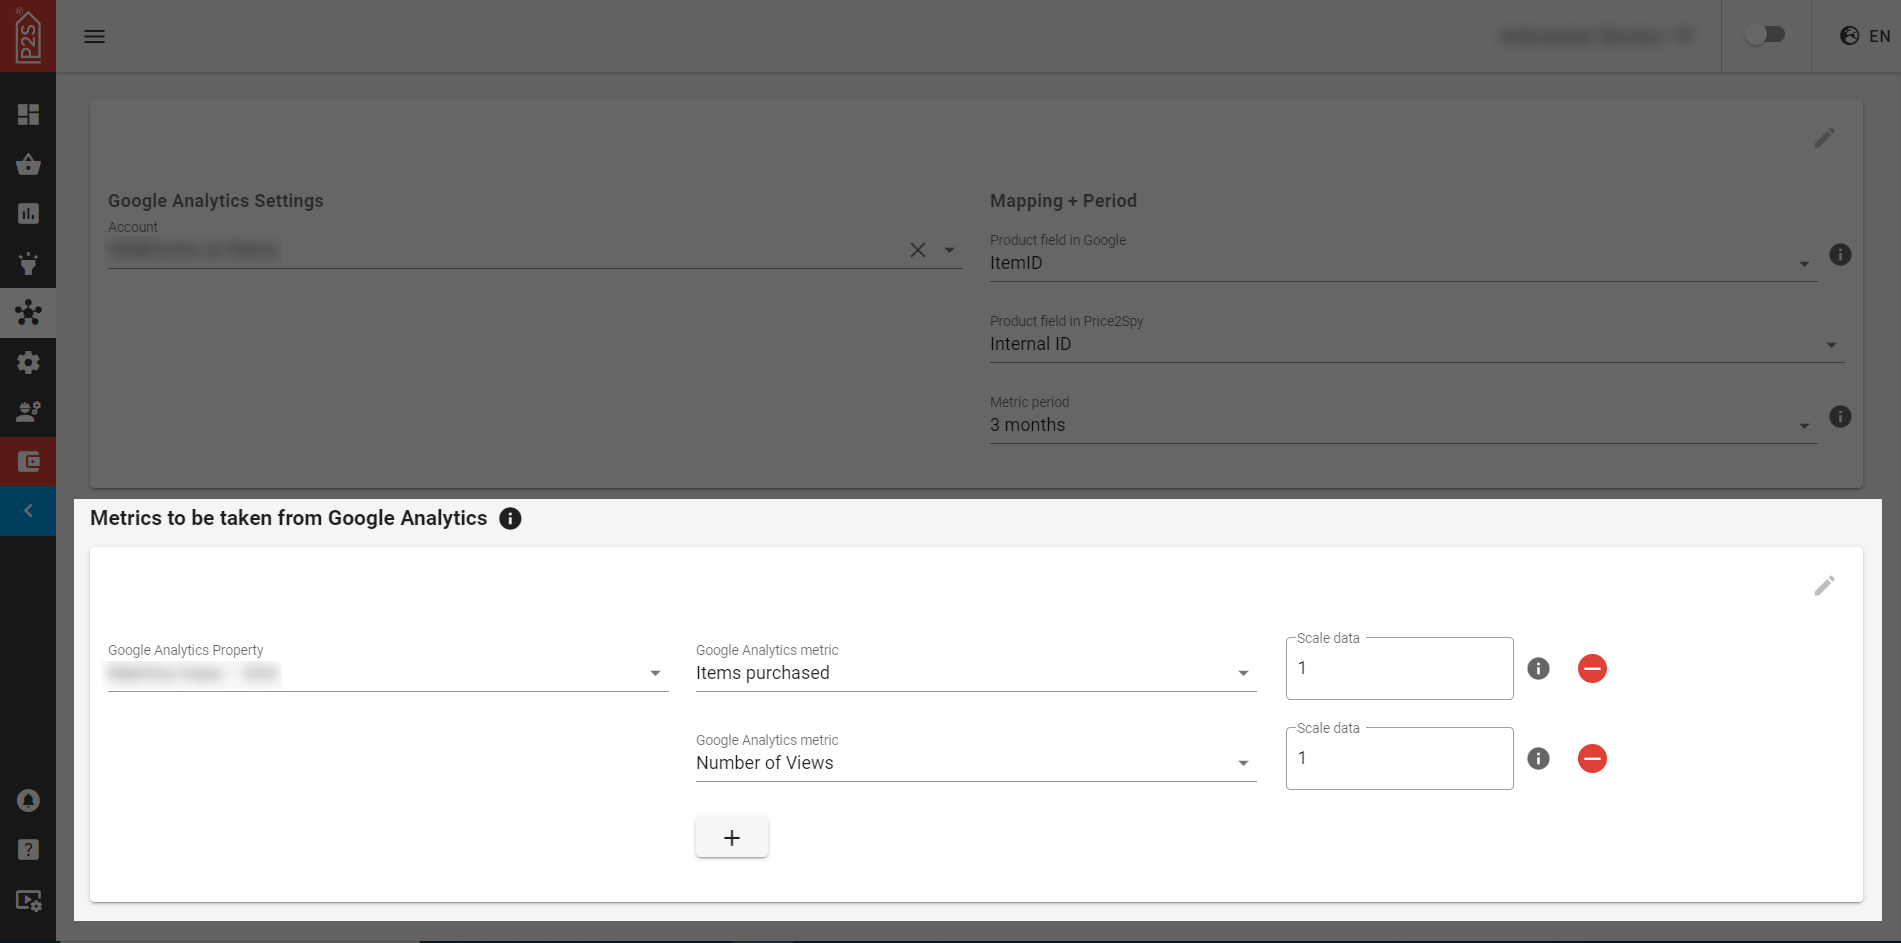Show info for Product field in Google
The image size is (1901, 943).
pos(1840,255)
